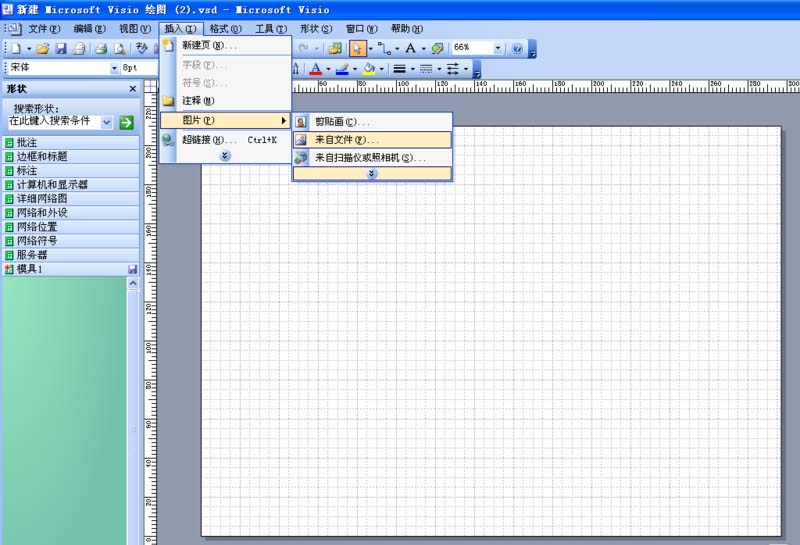Expand the Insert menu with chevron

coord(225,156)
